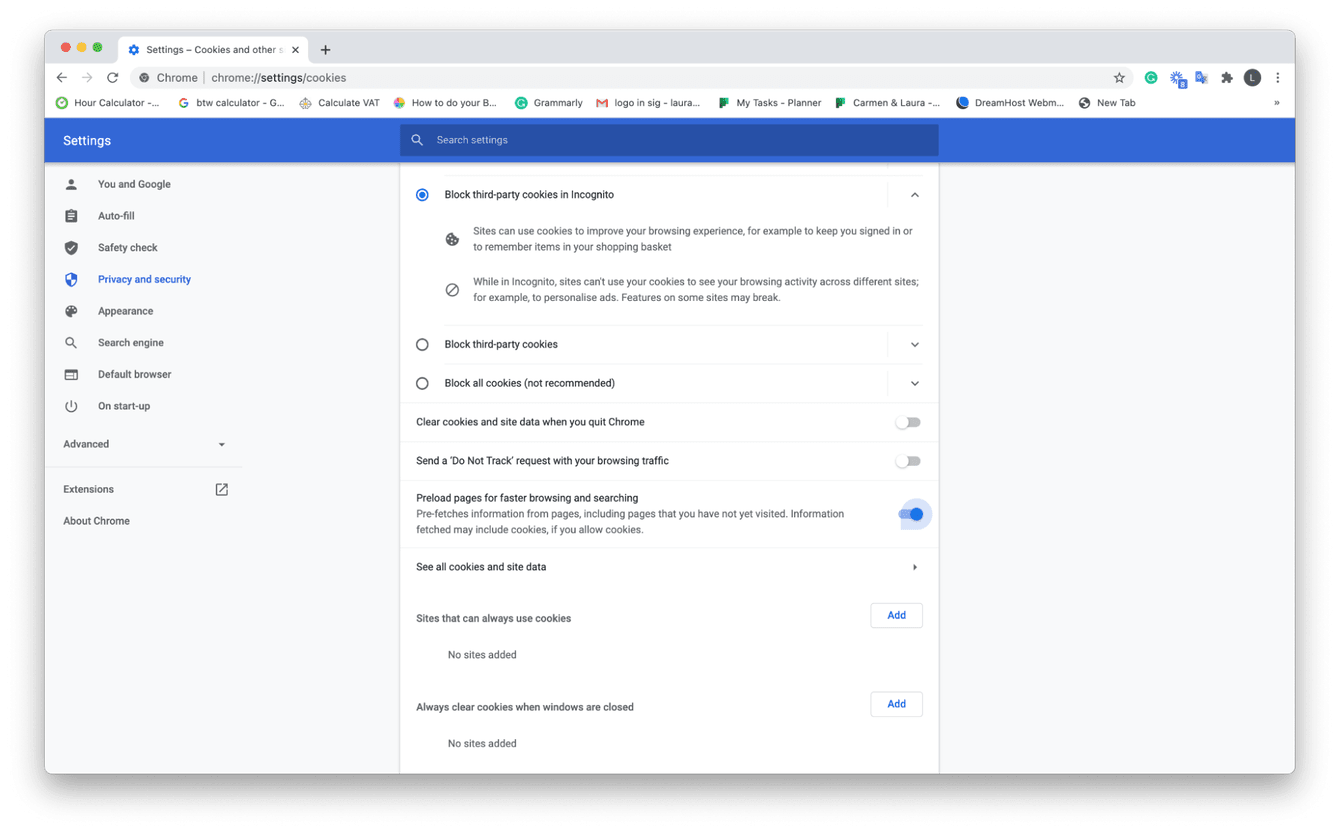Click the profile avatar L

pos(1252,77)
